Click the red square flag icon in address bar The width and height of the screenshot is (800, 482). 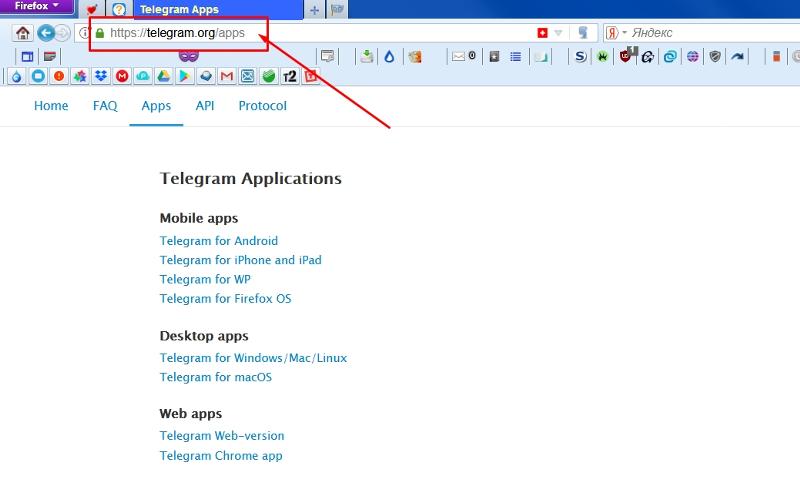(542, 33)
